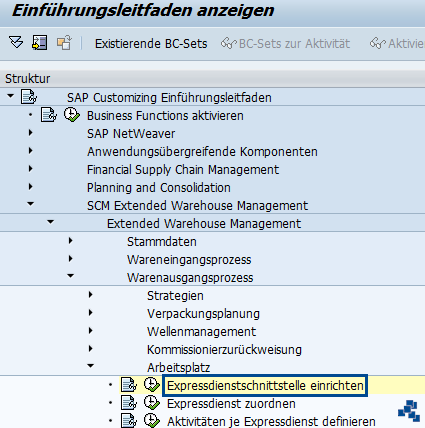Collapse the SCM Extended Warehouse Management node
Image resolution: width=425 pixels, height=428 pixels.
(31, 204)
